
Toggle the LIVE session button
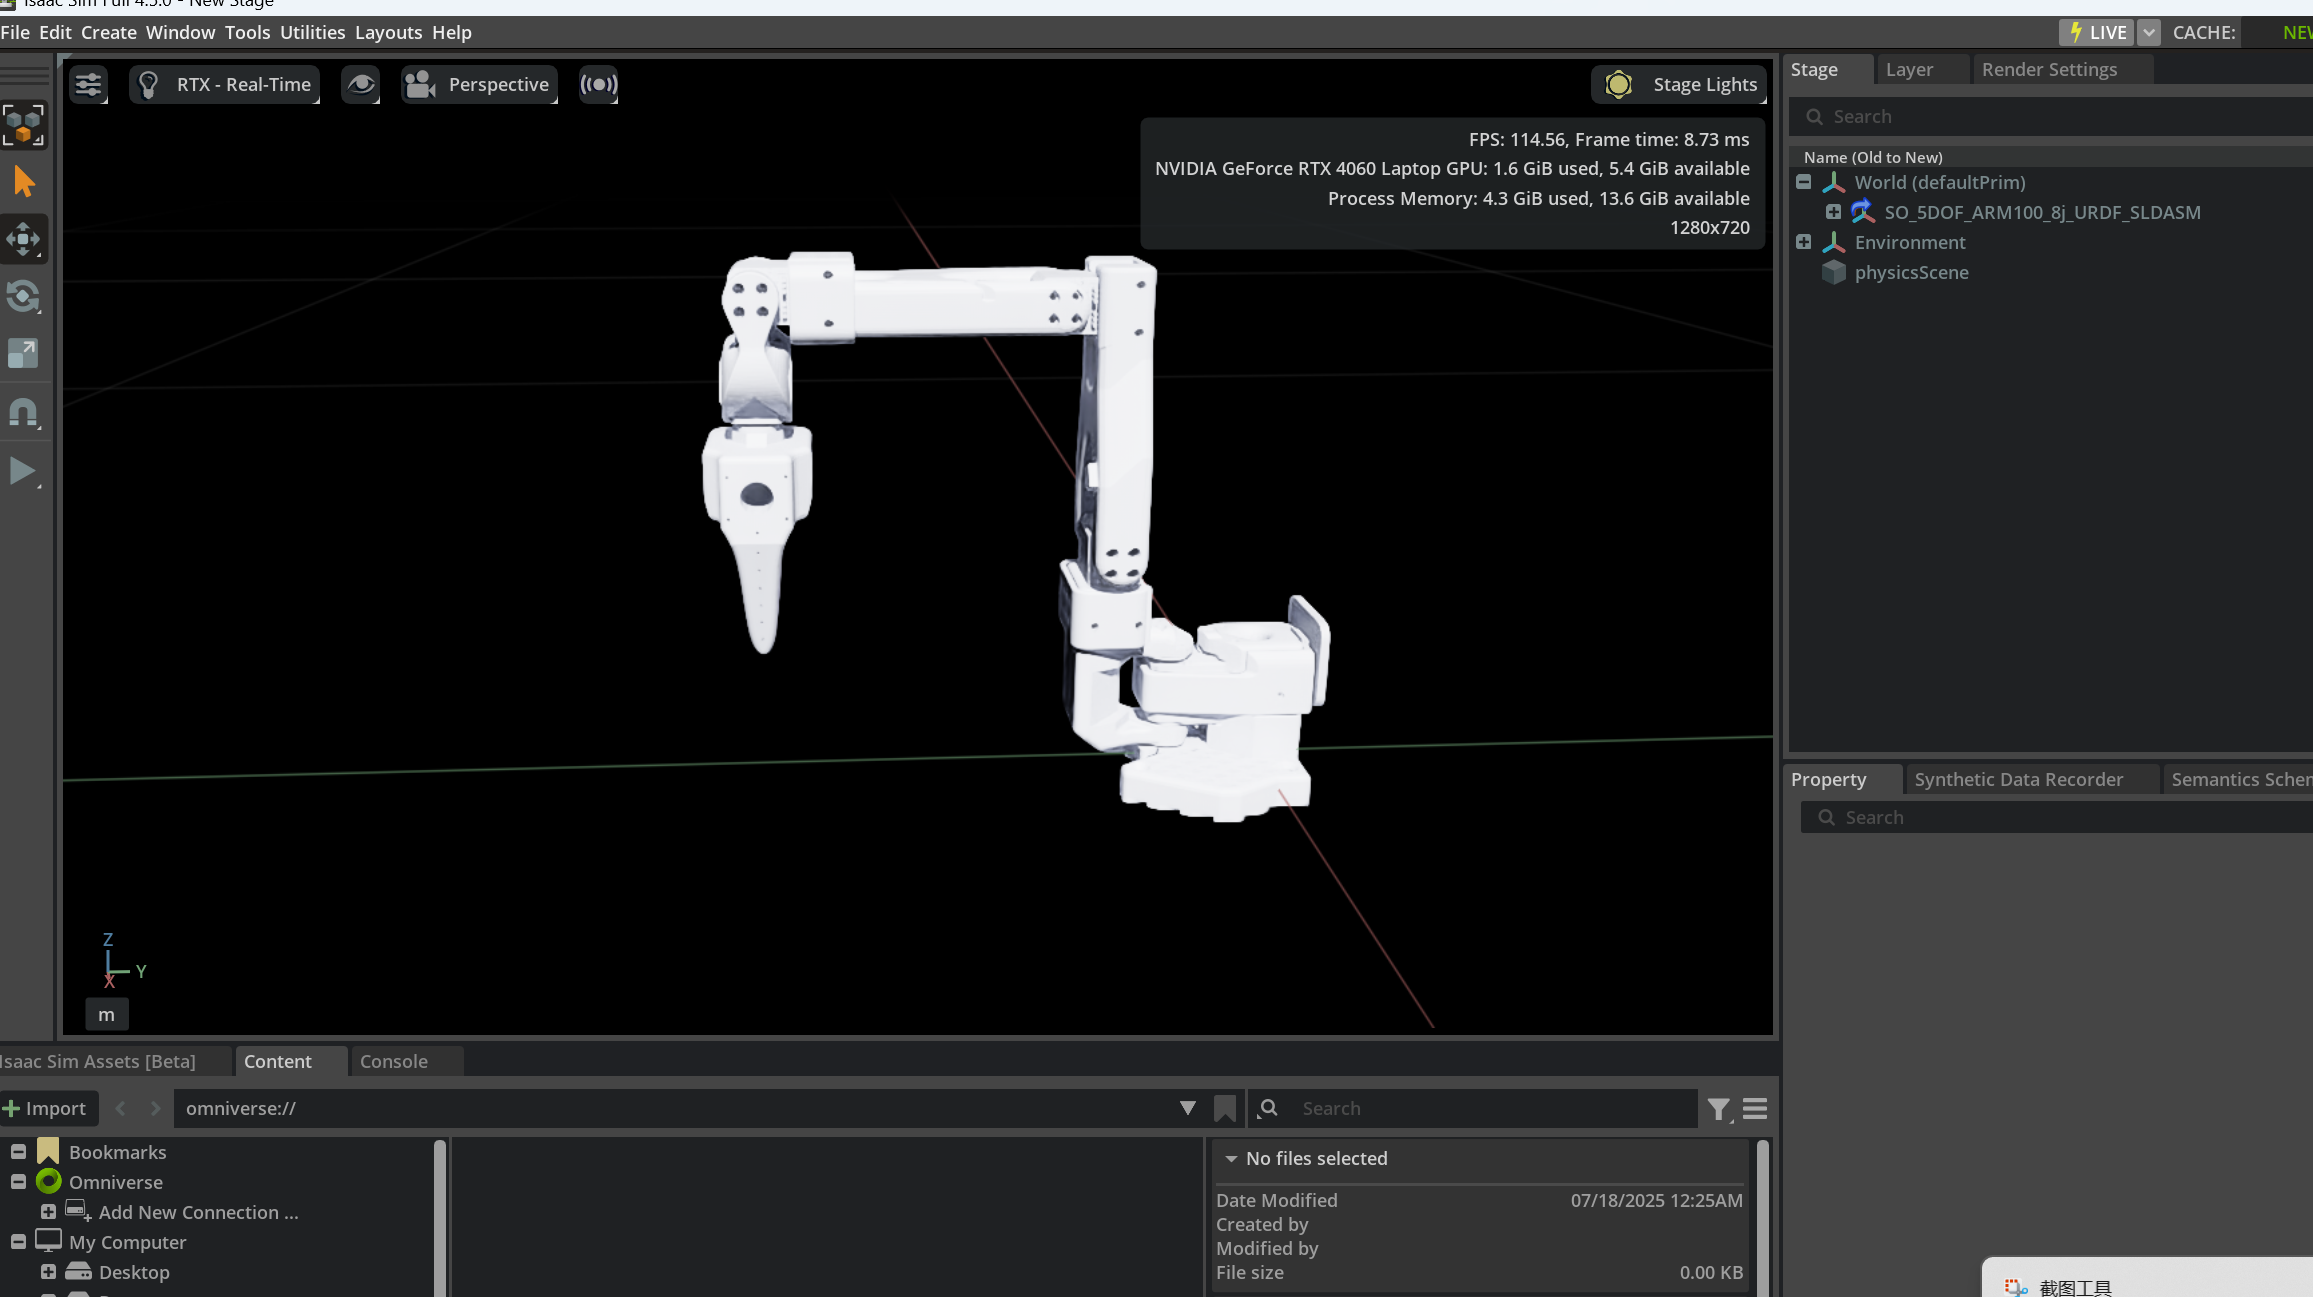point(2096,32)
